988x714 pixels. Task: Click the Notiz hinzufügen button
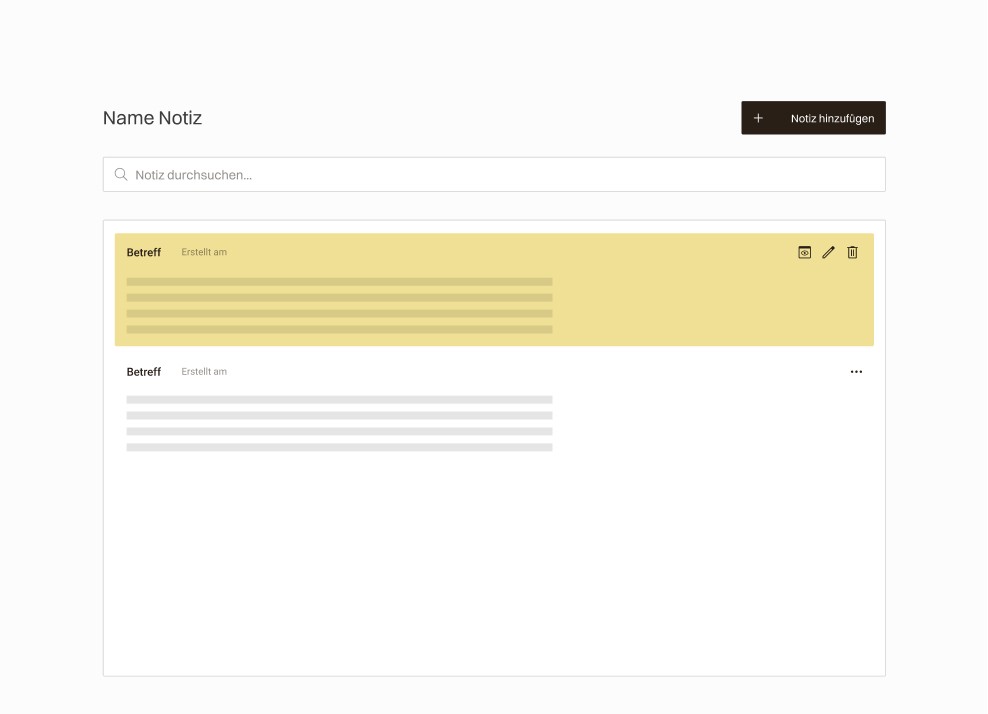(813, 118)
